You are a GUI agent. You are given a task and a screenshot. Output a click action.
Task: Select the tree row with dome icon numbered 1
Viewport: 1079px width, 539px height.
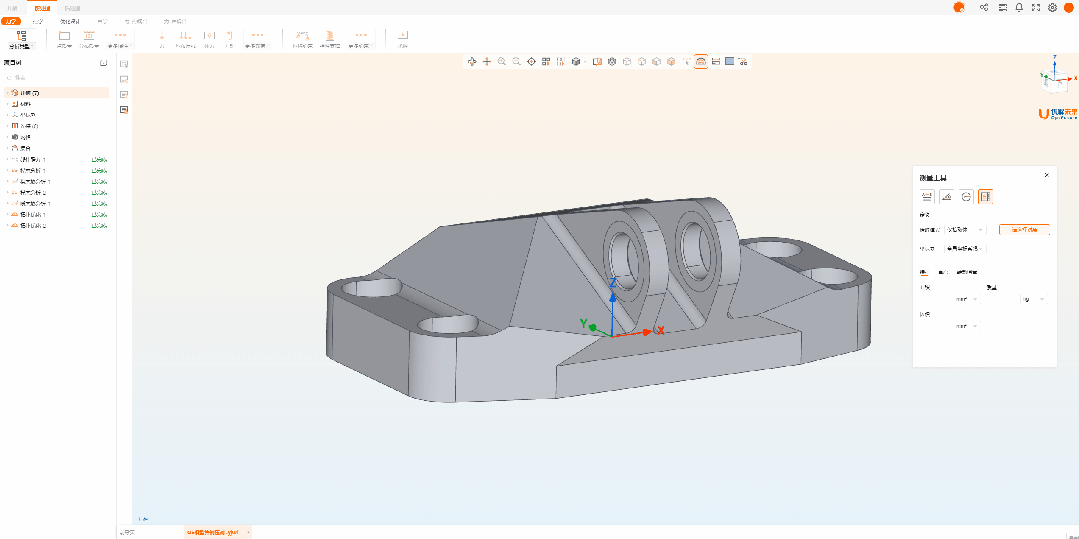[56, 215]
